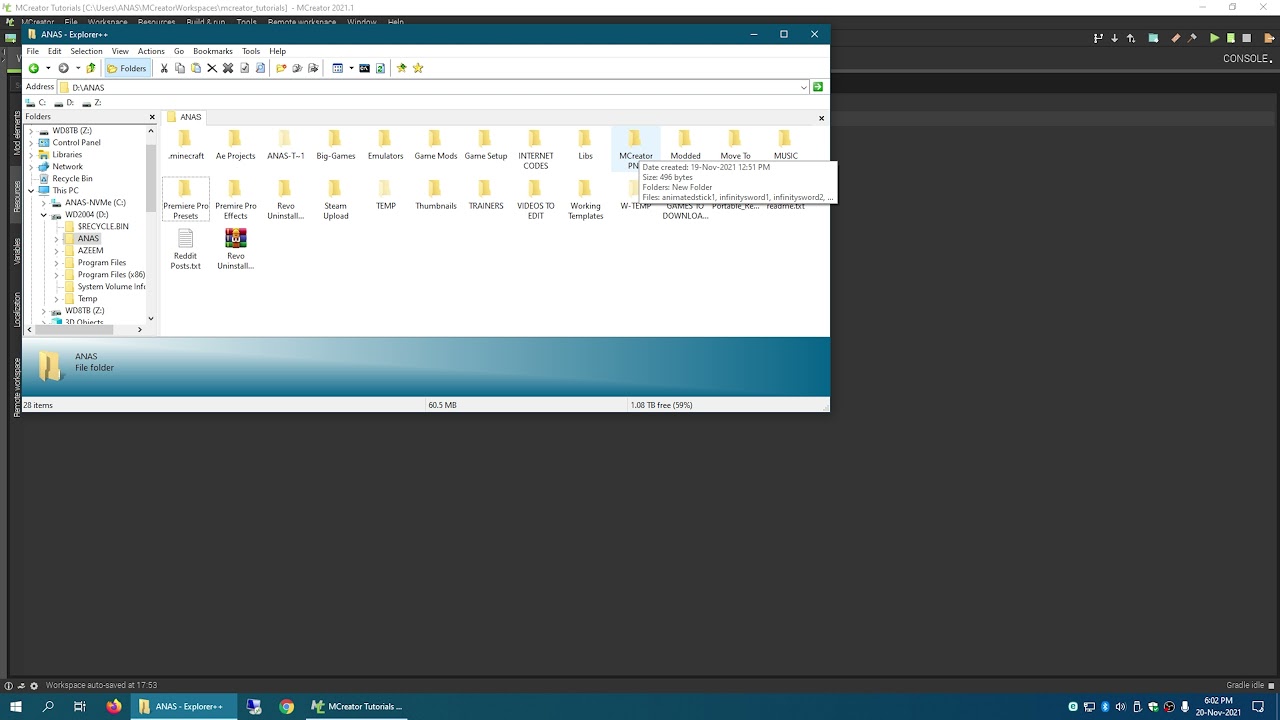This screenshot has height=720, width=1280.
Task: Toggle the Folders pane button
Action: point(127,68)
